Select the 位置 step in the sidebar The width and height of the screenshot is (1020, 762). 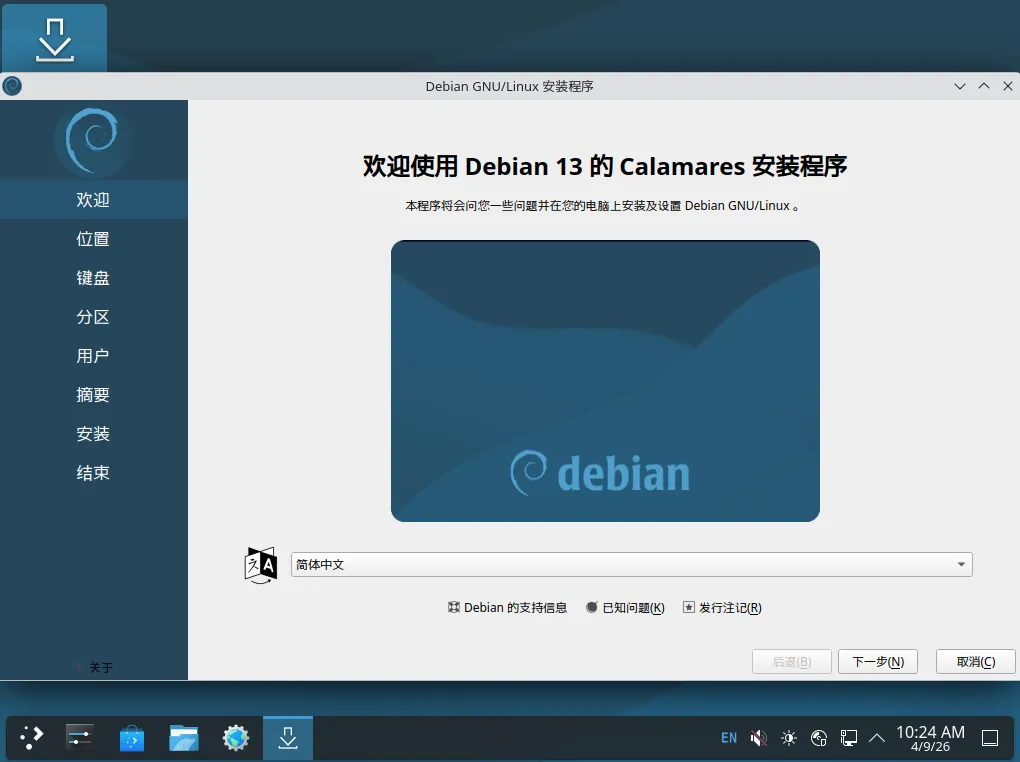94,239
